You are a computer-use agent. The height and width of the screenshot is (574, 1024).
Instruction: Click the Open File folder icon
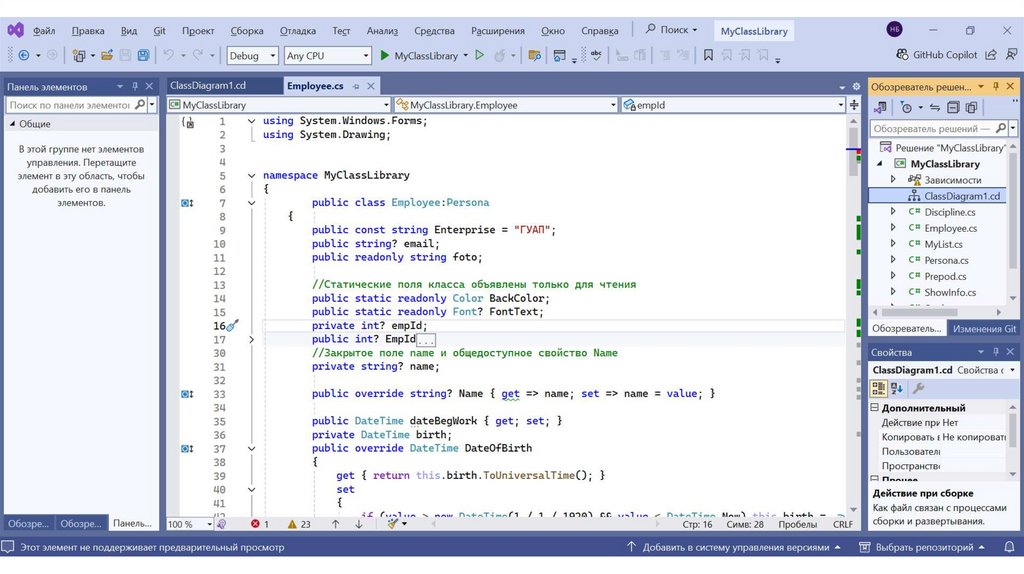click(105, 56)
